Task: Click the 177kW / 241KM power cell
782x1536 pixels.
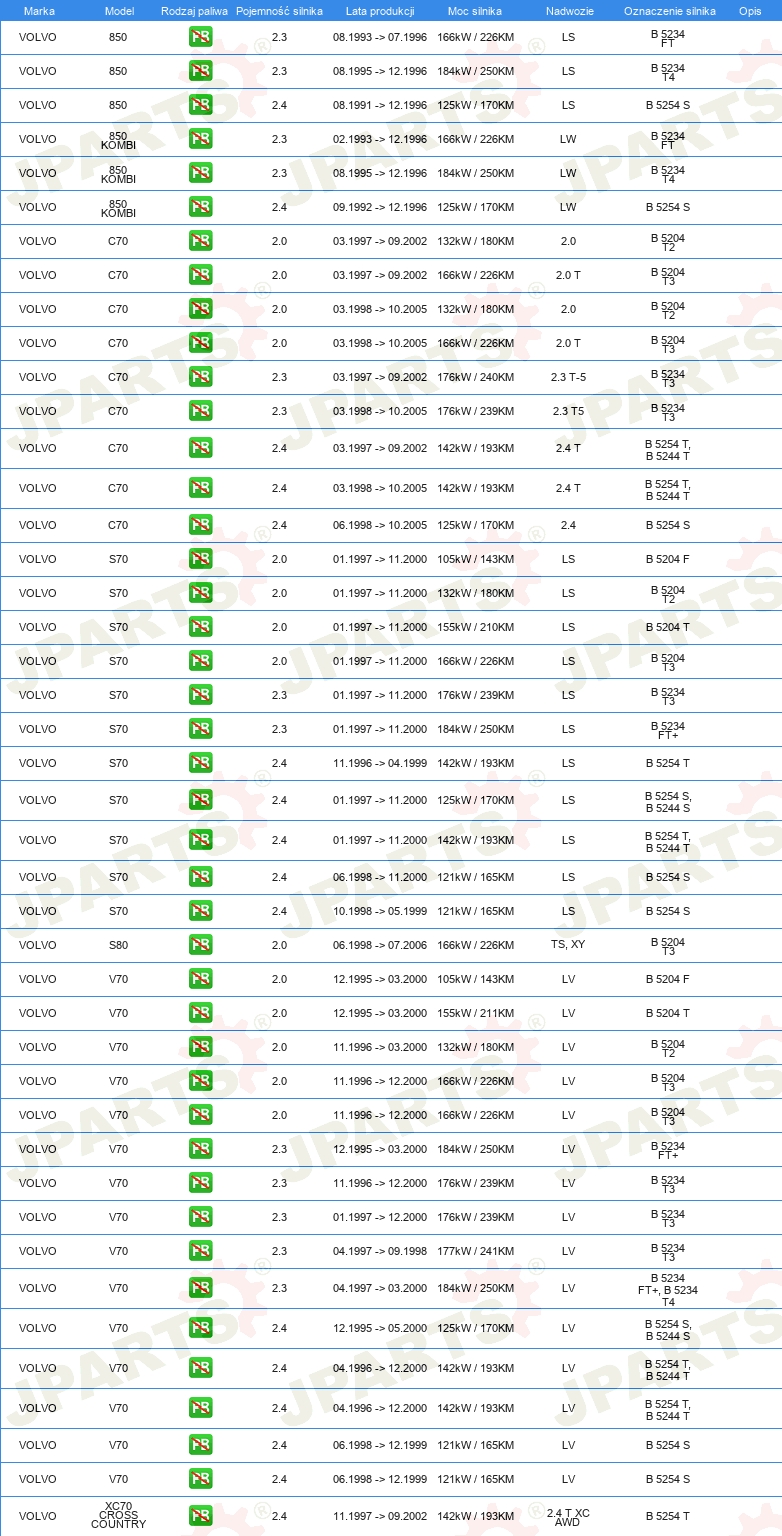Action: coord(475,1252)
